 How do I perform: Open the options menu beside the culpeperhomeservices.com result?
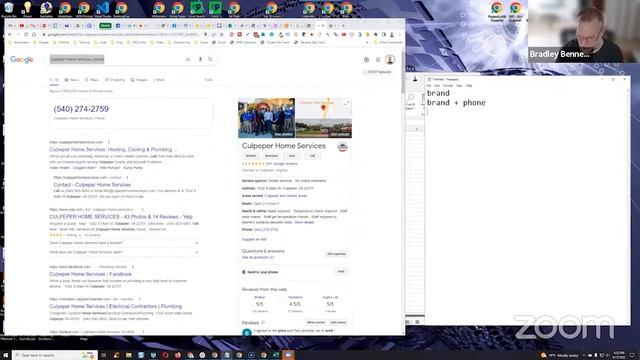coord(109,142)
